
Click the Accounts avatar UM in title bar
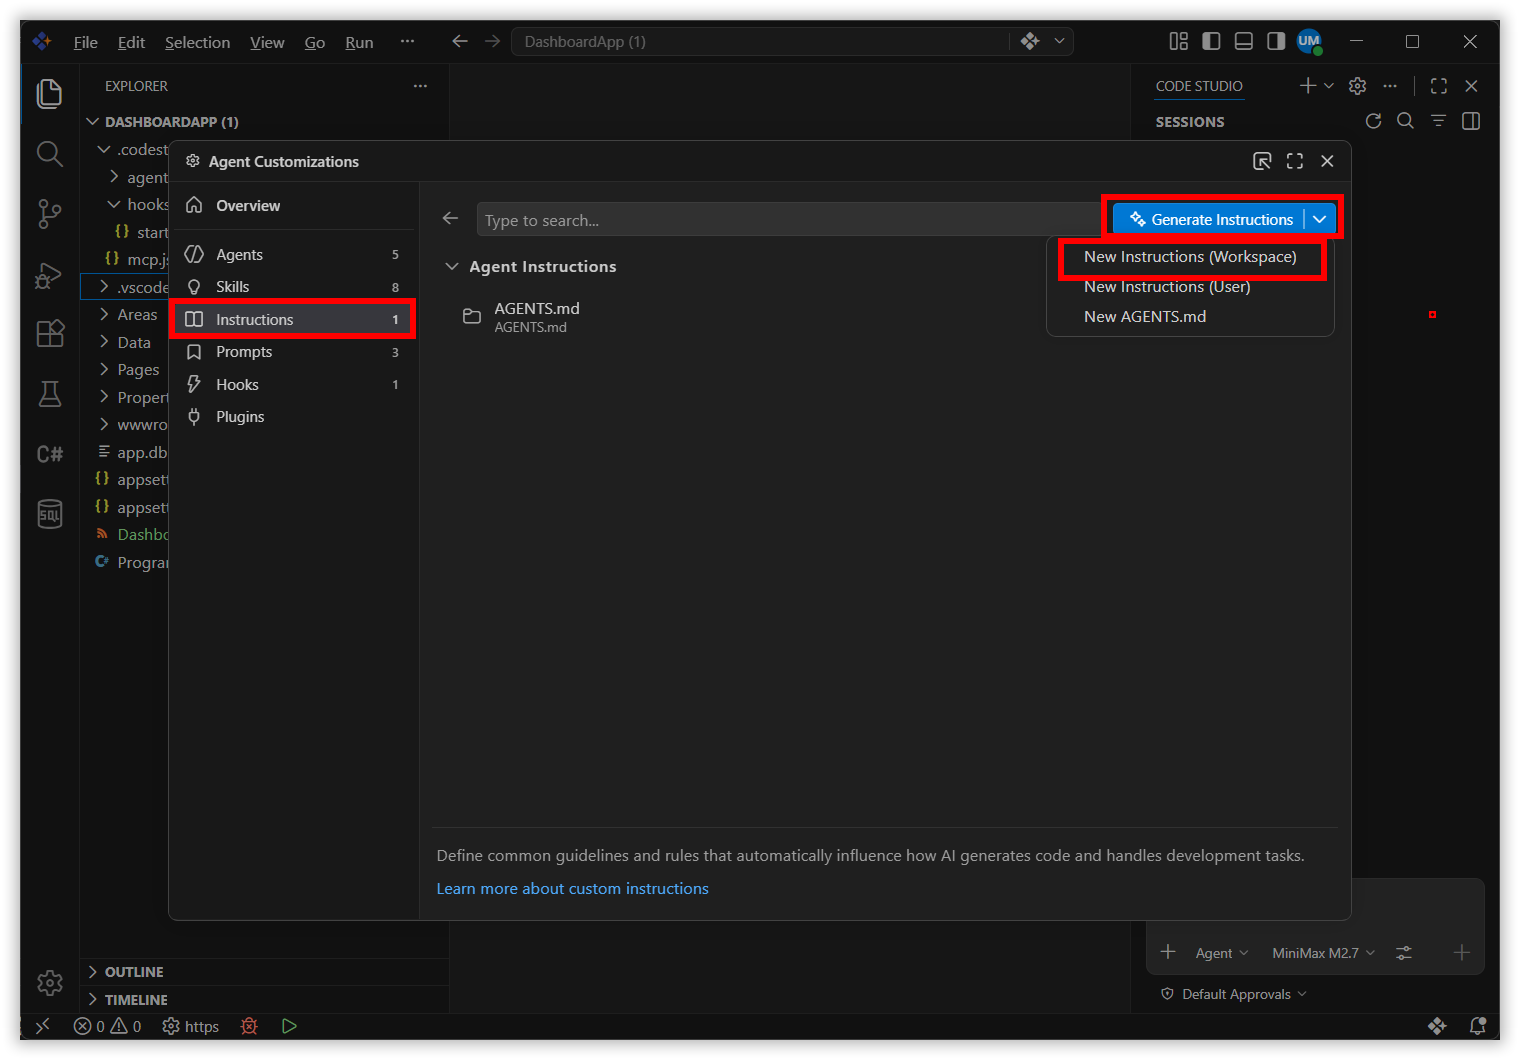(1309, 42)
